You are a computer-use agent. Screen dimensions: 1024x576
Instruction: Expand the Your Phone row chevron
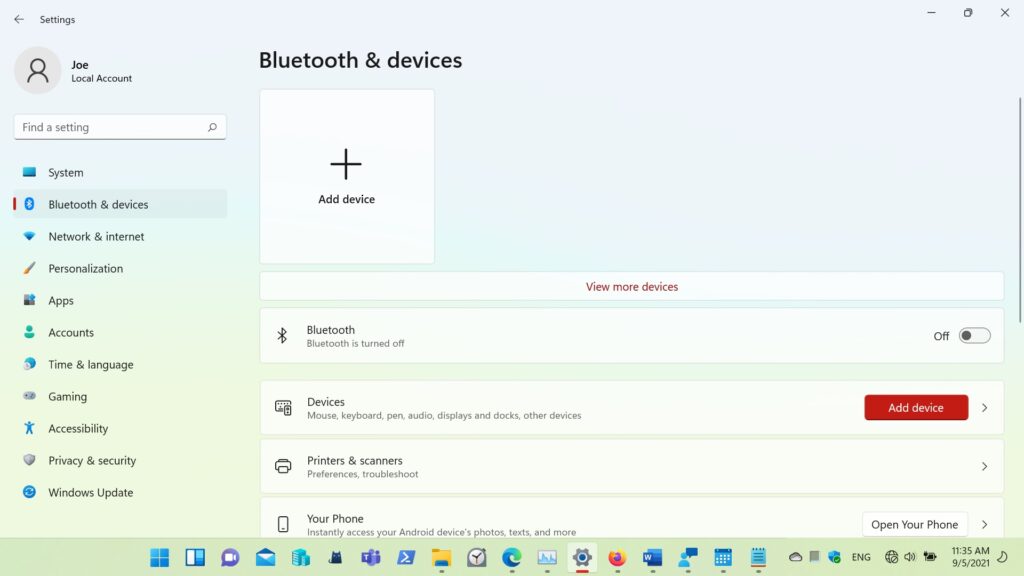(984, 525)
